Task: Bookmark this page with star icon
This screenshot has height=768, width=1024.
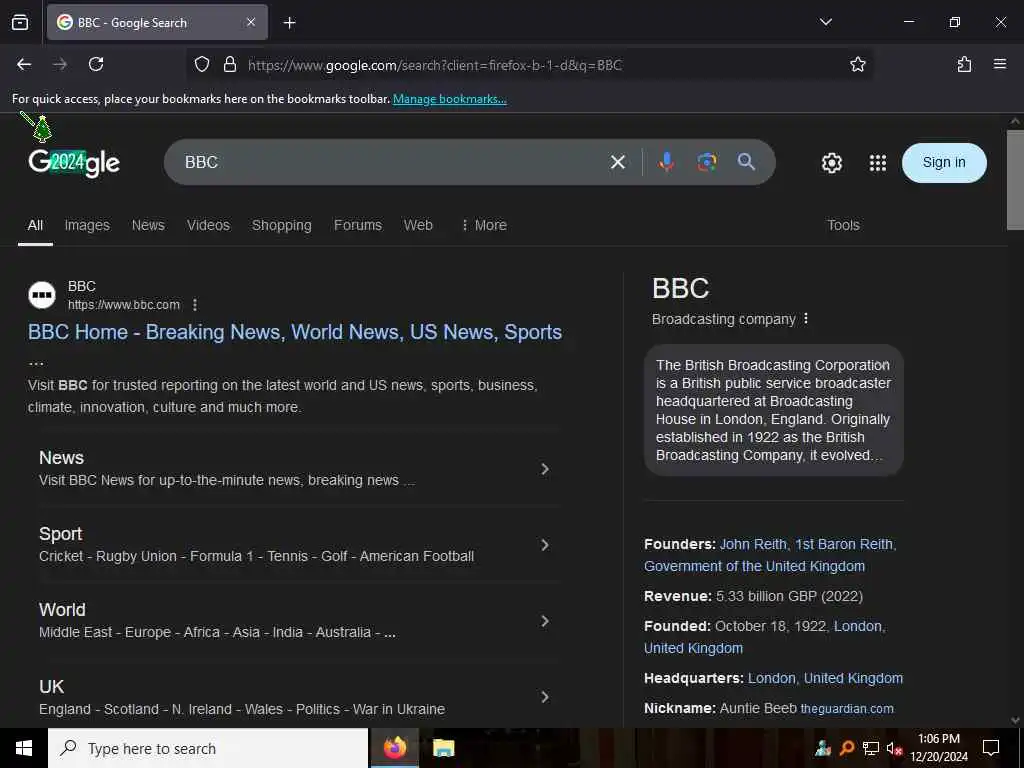Action: (x=857, y=64)
